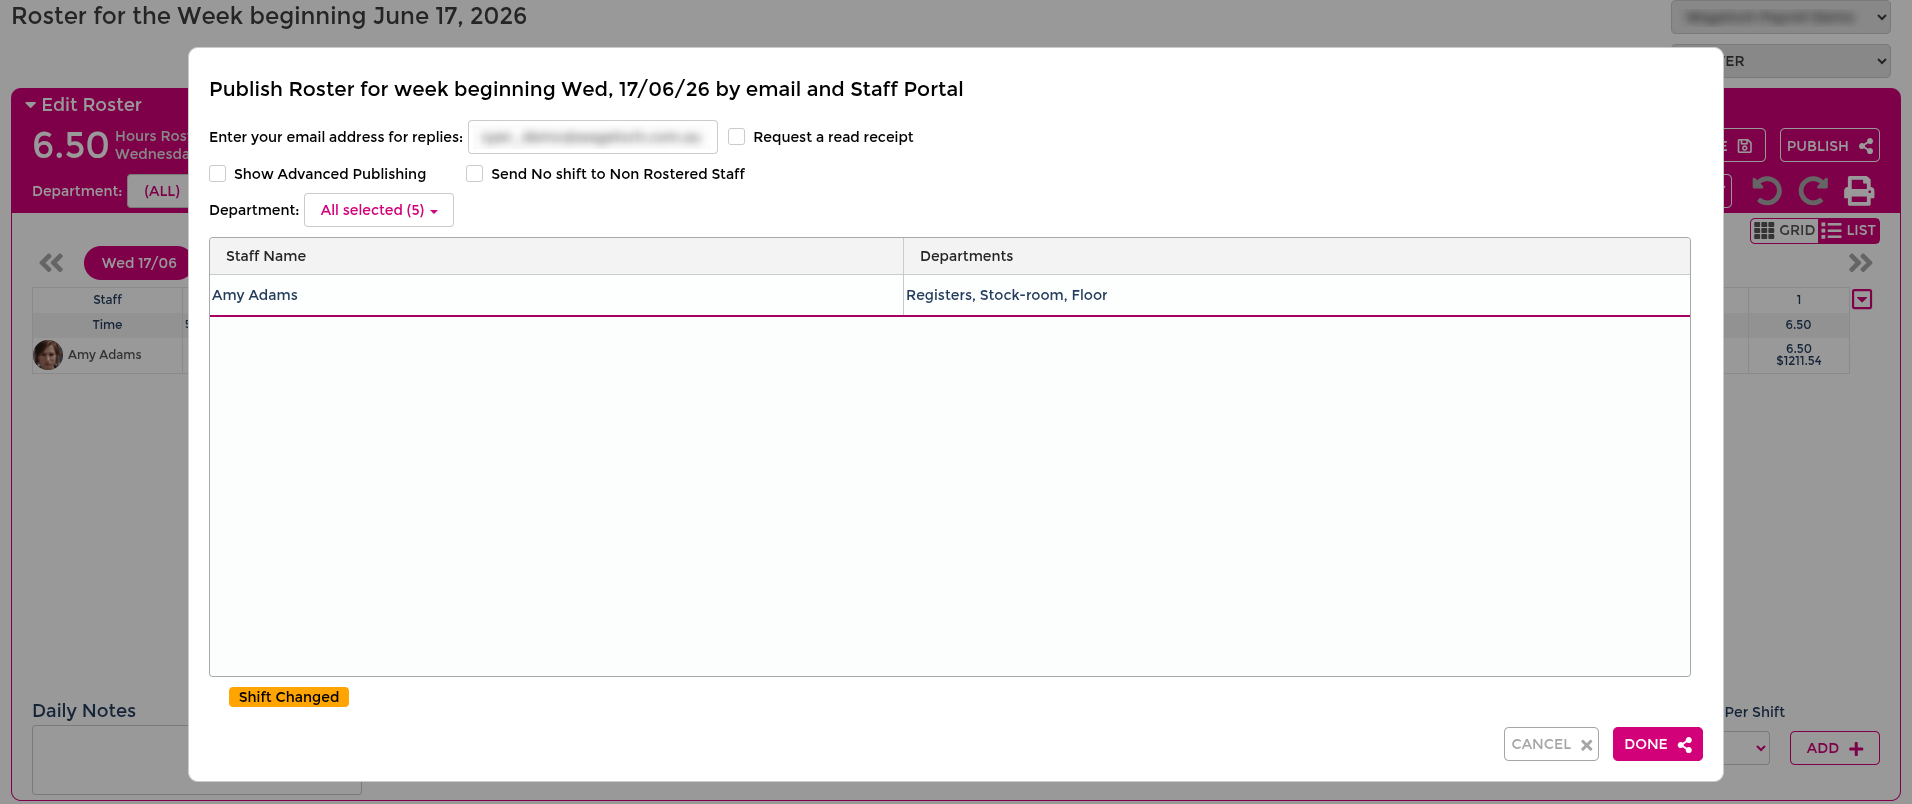Click the CANCEL button

(1551, 744)
